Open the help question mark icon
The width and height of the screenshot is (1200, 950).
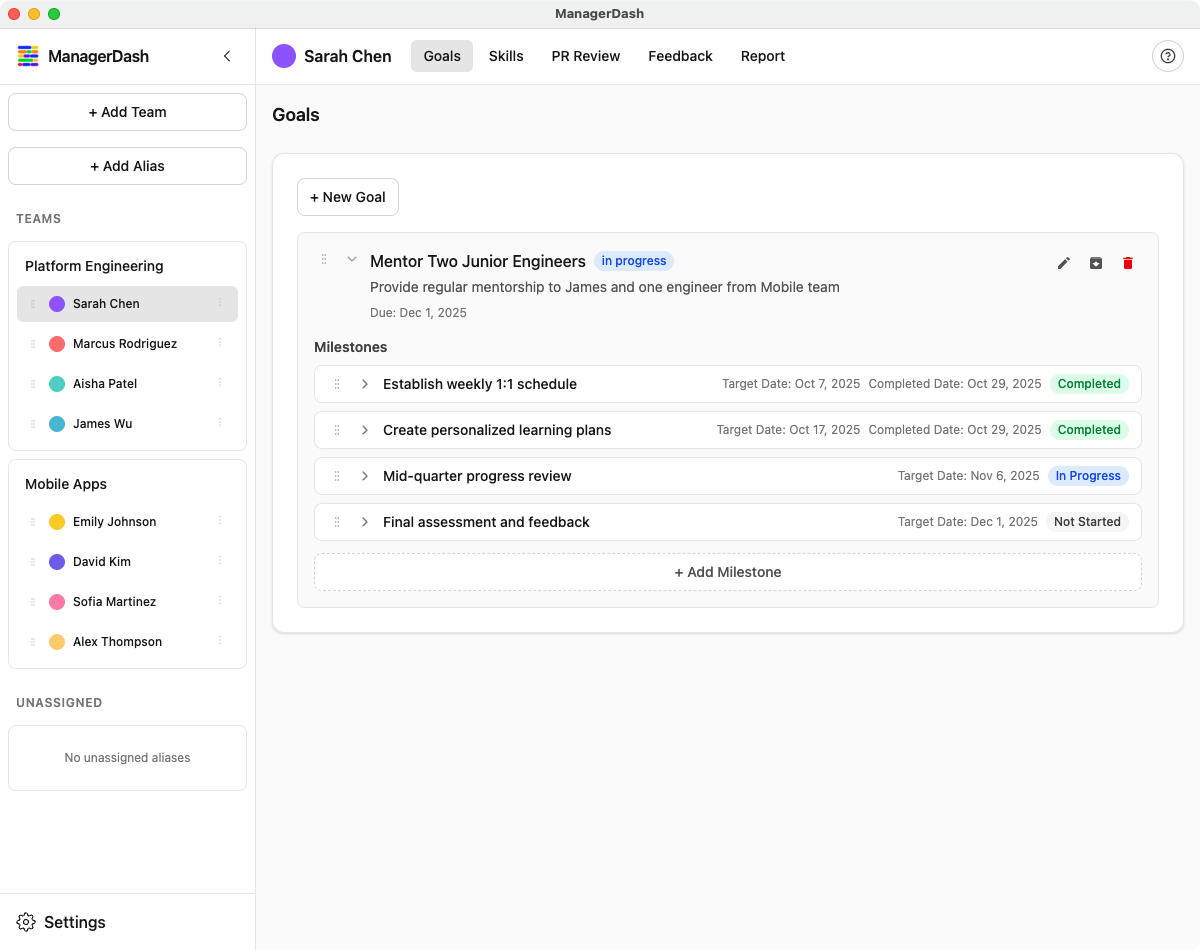pyautogui.click(x=1167, y=56)
